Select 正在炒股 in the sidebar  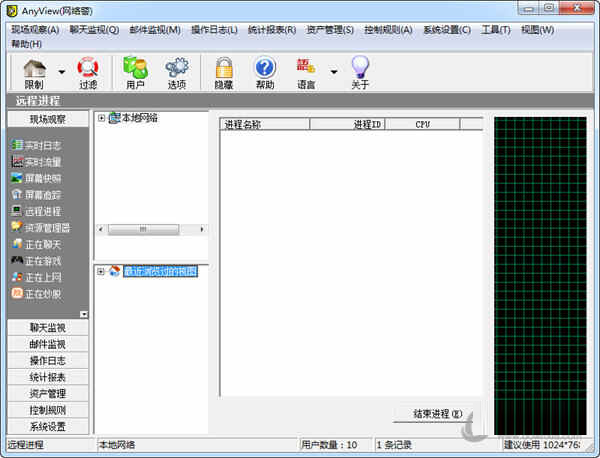37,293
